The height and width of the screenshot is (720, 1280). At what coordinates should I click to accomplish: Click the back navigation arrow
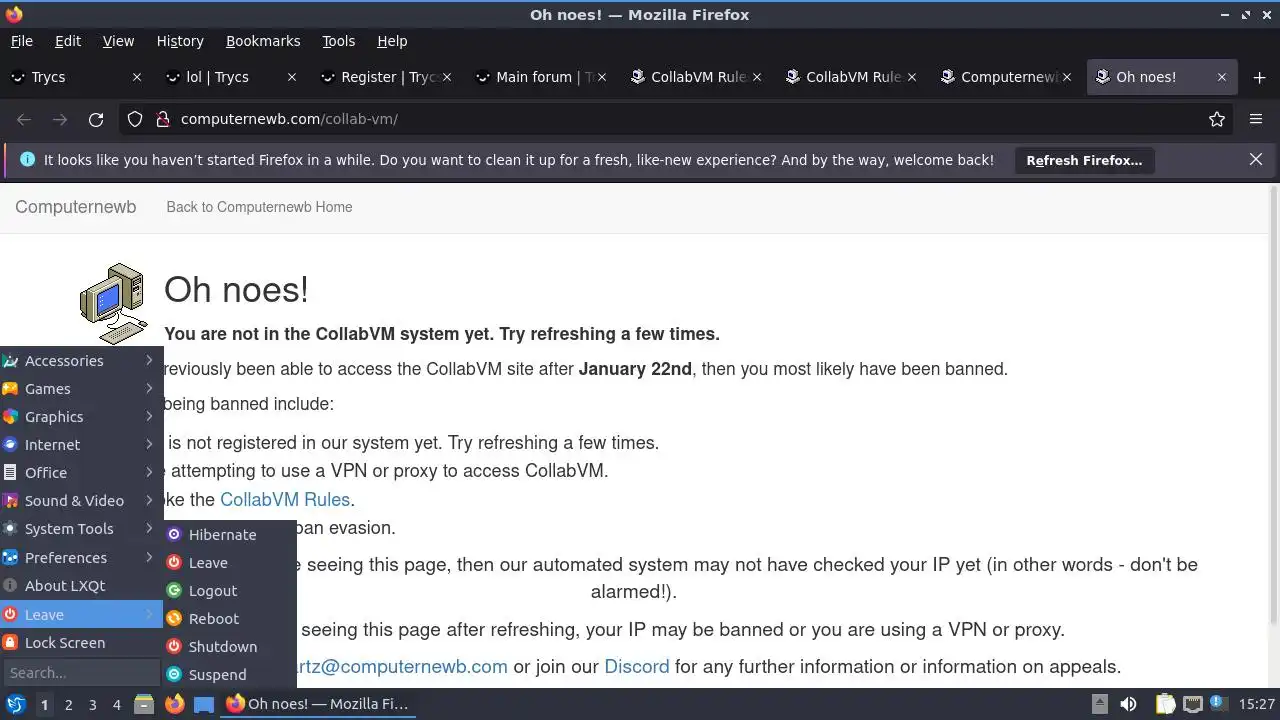point(24,119)
